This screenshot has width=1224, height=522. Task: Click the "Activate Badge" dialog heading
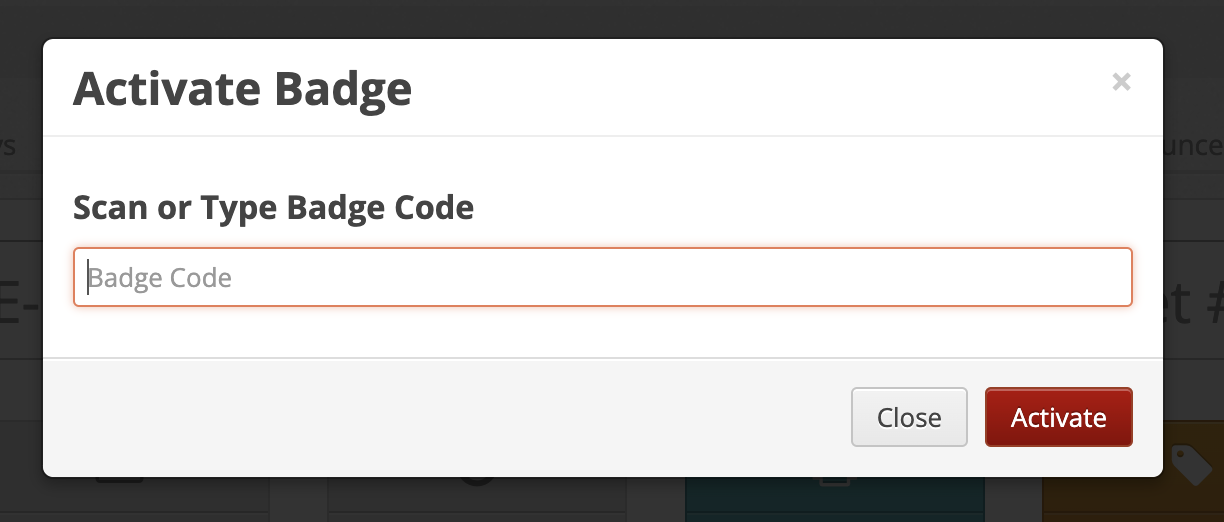[x=242, y=89]
